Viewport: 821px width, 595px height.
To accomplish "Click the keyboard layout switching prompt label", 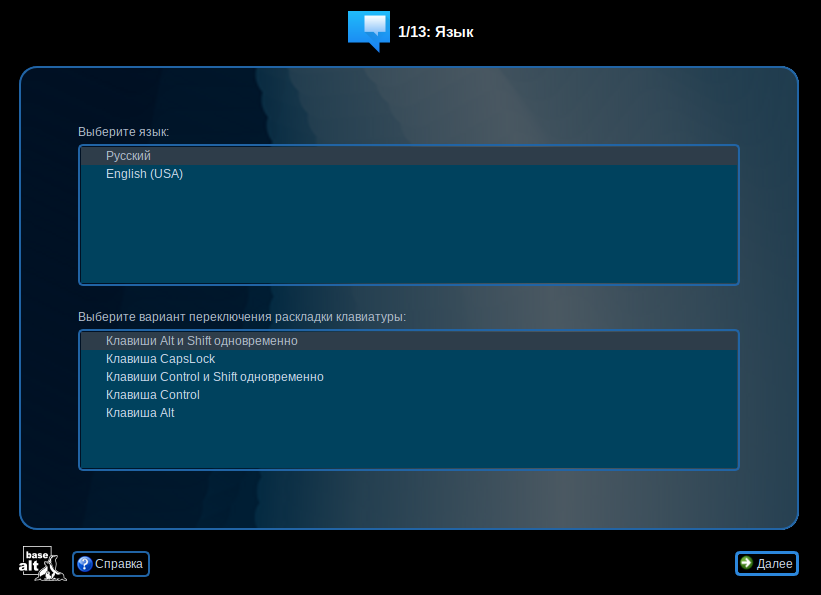I will click(x=242, y=317).
